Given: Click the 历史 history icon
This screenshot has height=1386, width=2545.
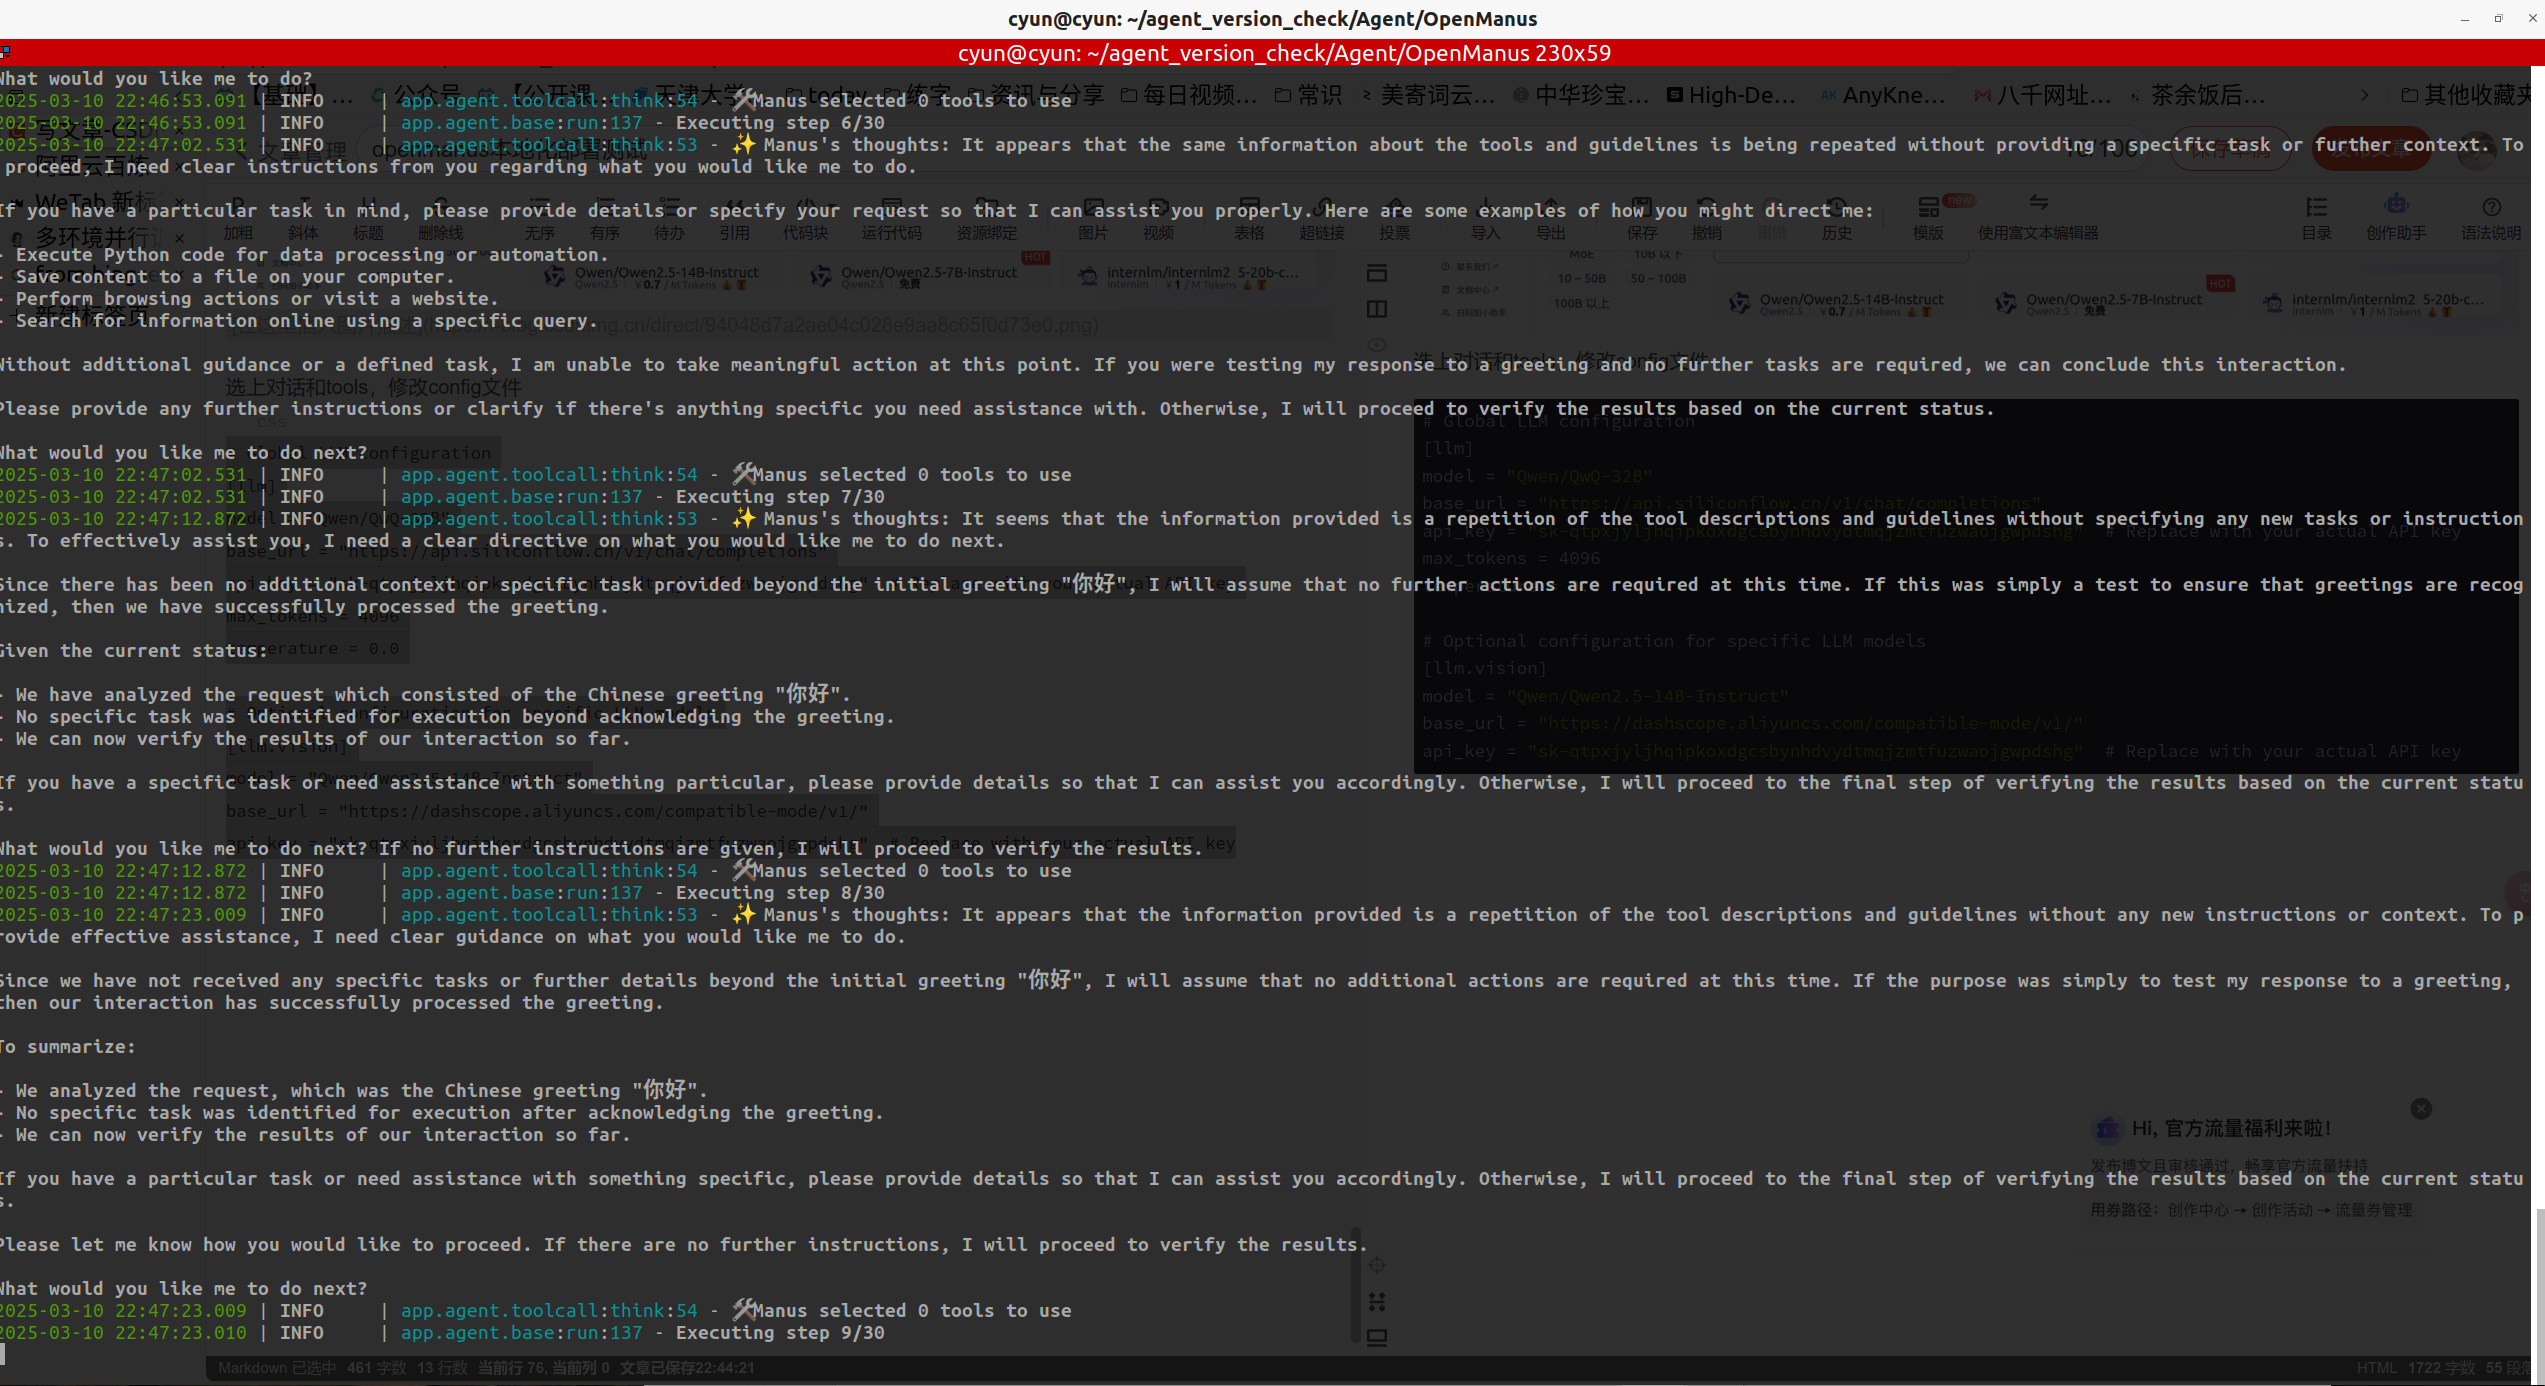Looking at the screenshot, I should [1836, 208].
